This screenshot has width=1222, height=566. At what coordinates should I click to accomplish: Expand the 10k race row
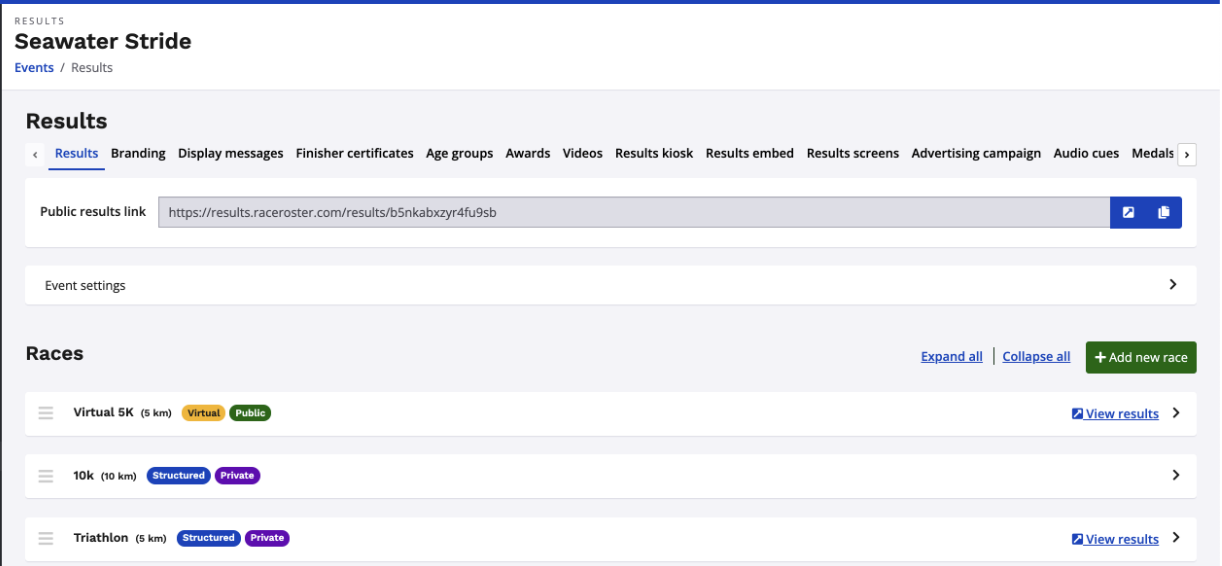(x=1176, y=476)
